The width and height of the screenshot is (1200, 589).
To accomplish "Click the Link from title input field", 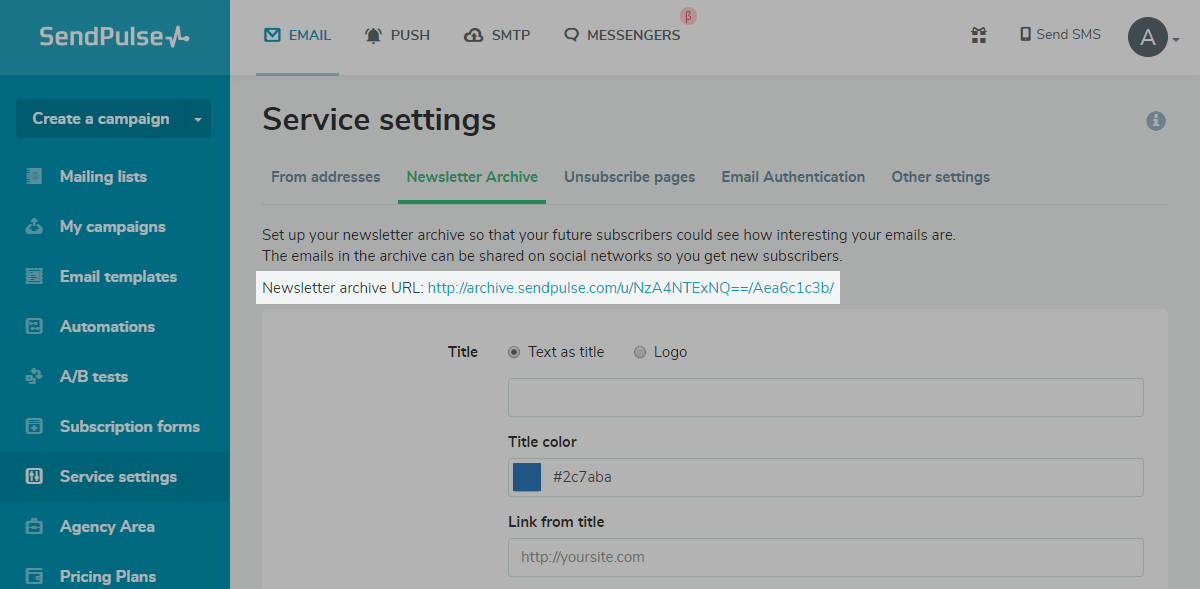I will point(825,557).
